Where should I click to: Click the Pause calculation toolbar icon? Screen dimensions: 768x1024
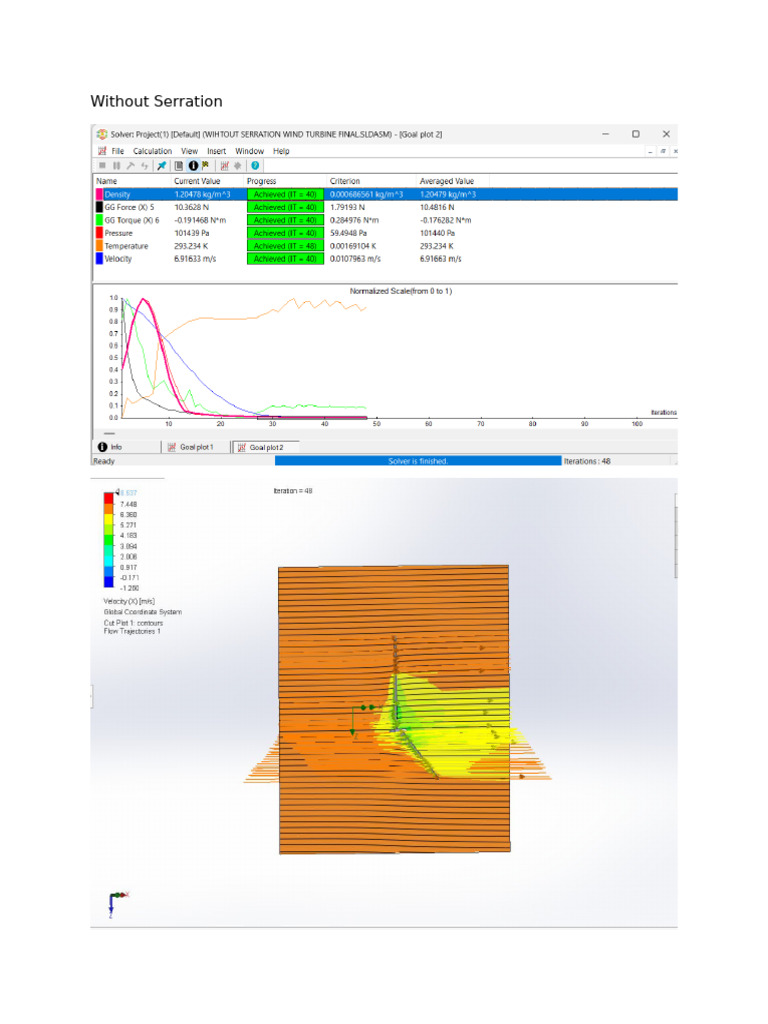(x=117, y=166)
